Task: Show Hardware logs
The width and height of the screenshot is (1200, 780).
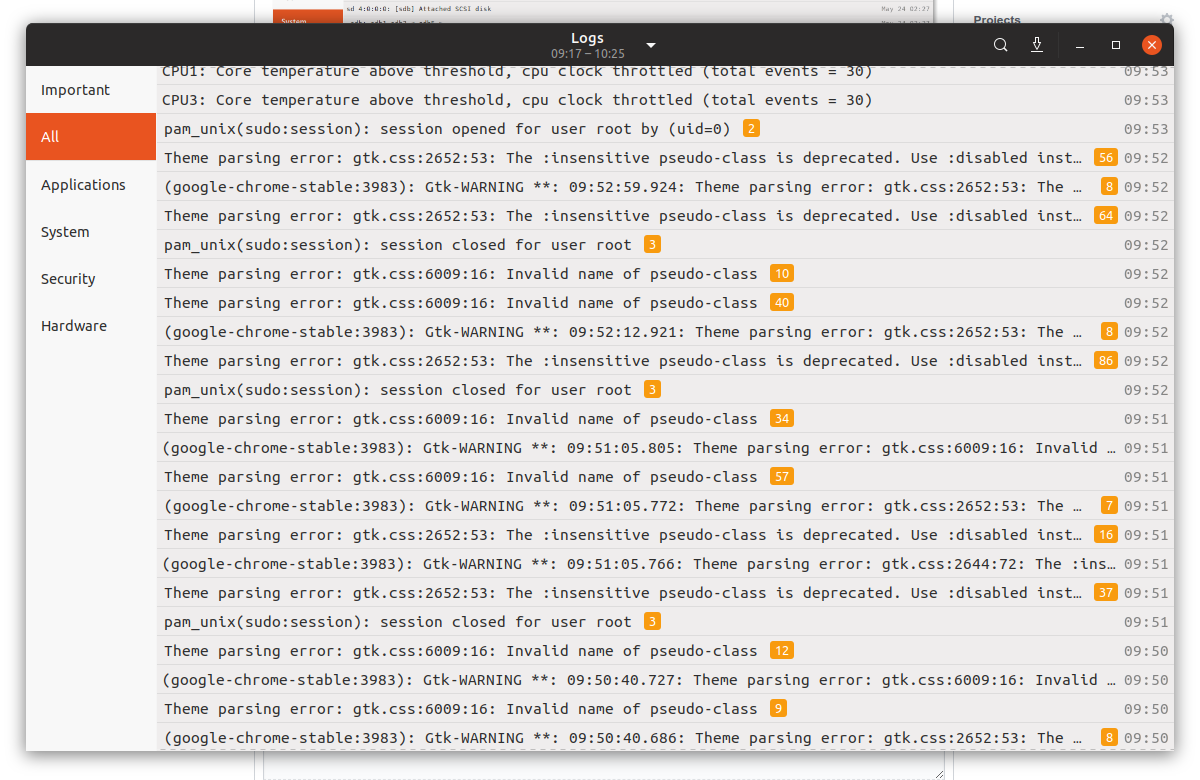Action: pyautogui.click(x=92, y=326)
